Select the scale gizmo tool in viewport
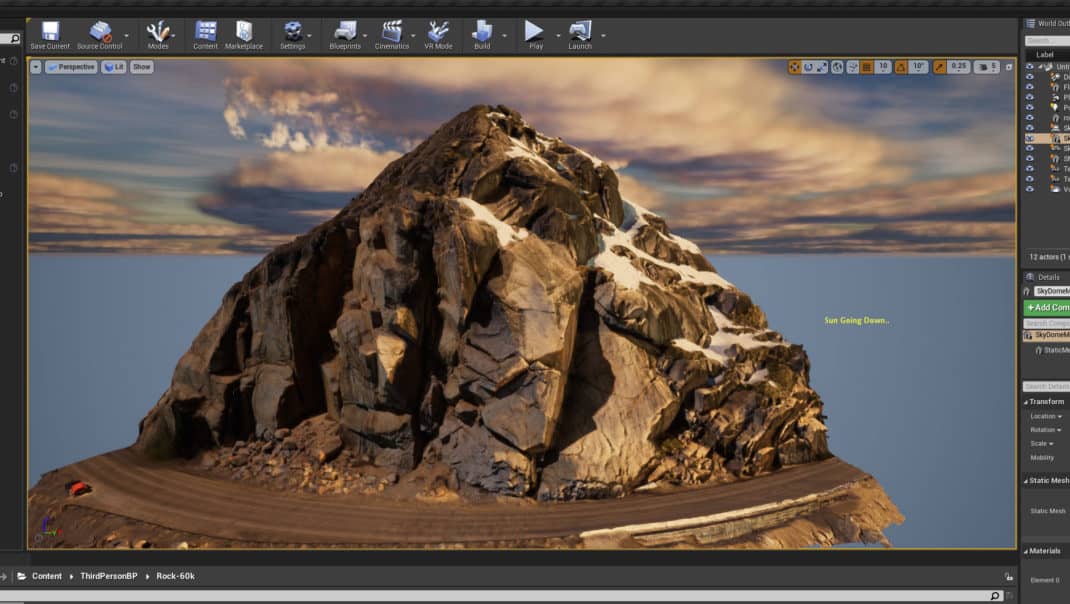The height and width of the screenshot is (604, 1070). coord(822,67)
